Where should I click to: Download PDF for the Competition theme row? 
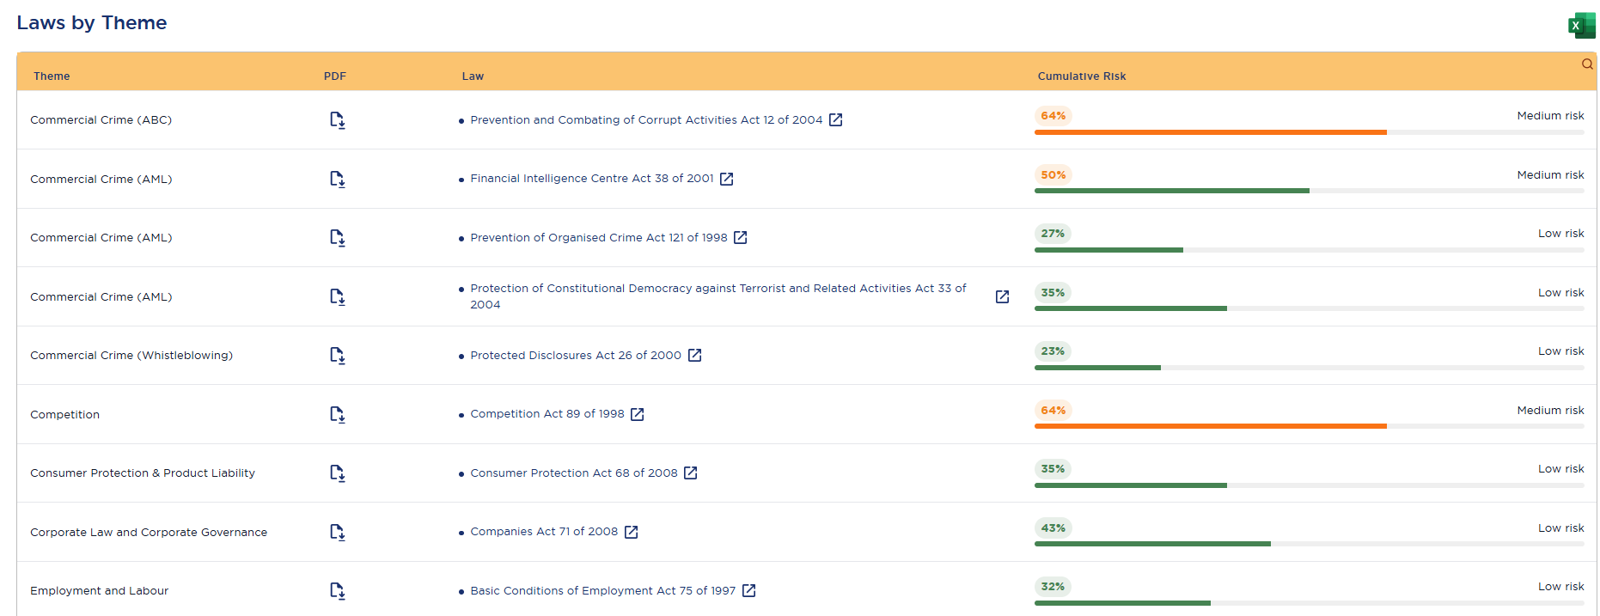(x=337, y=414)
